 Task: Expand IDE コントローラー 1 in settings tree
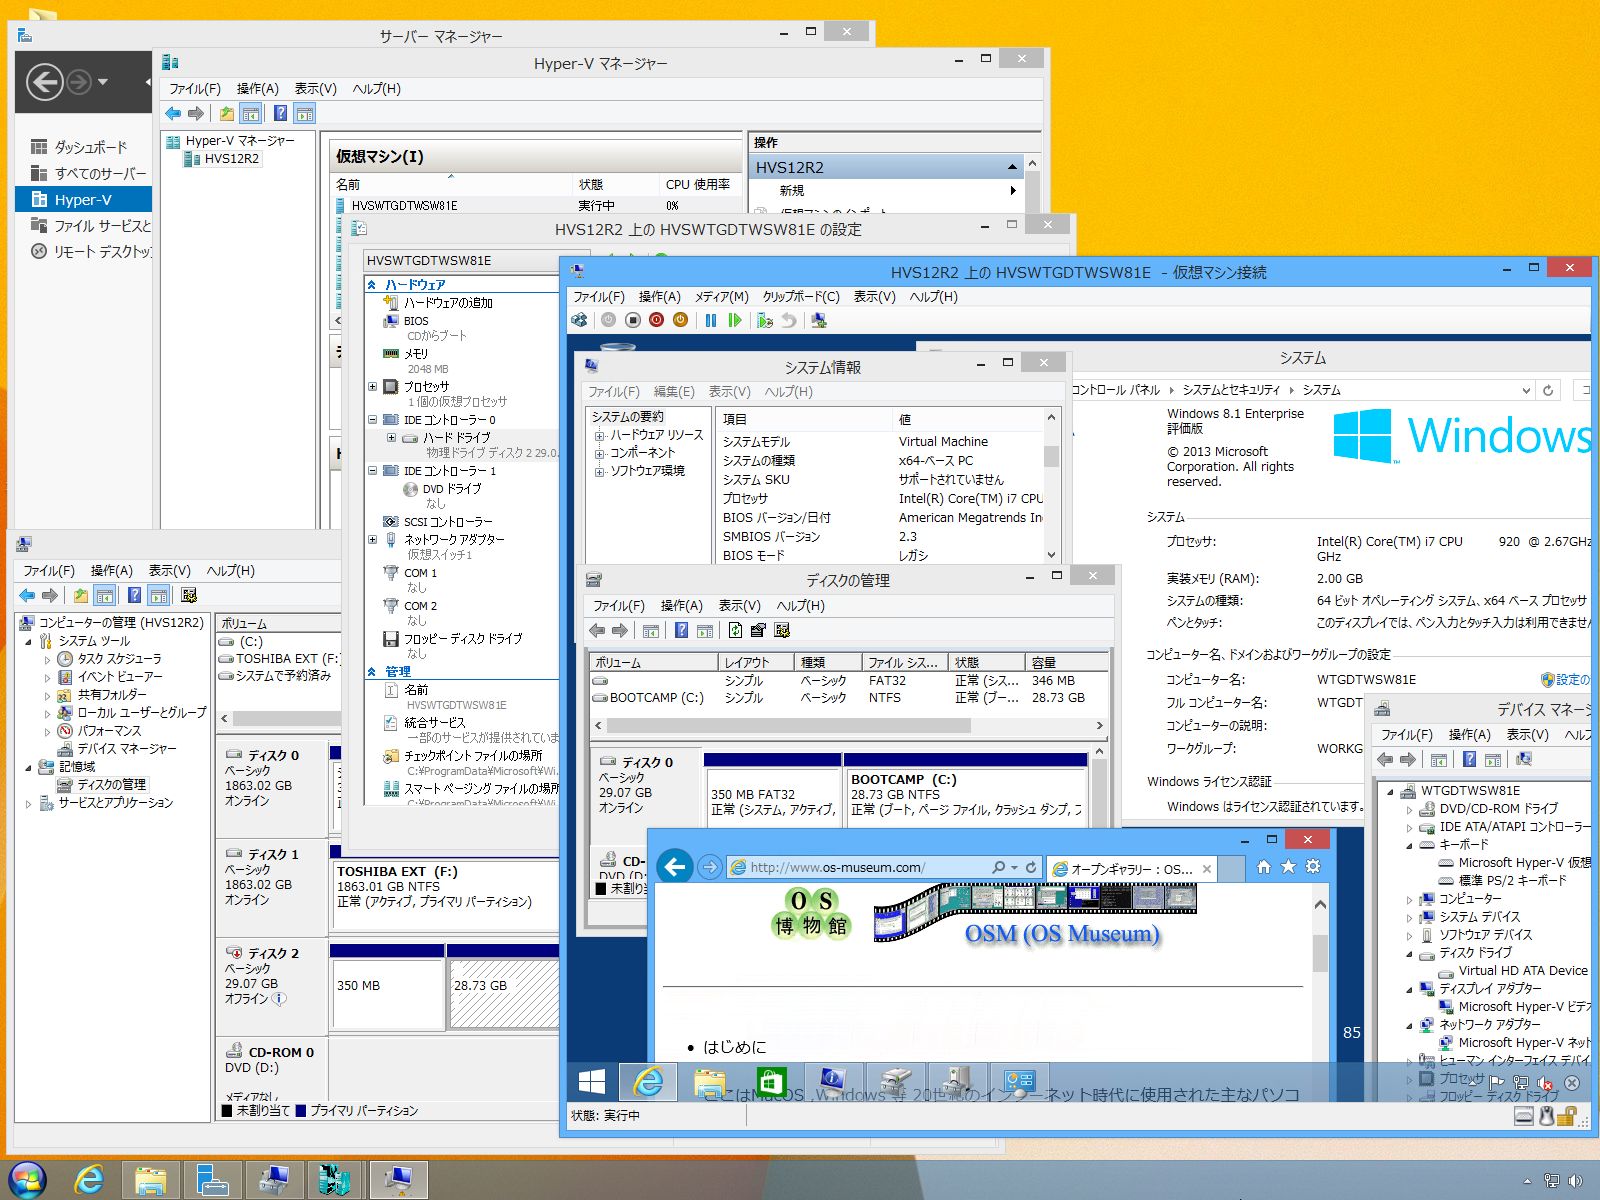pyautogui.click(x=373, y=471)
